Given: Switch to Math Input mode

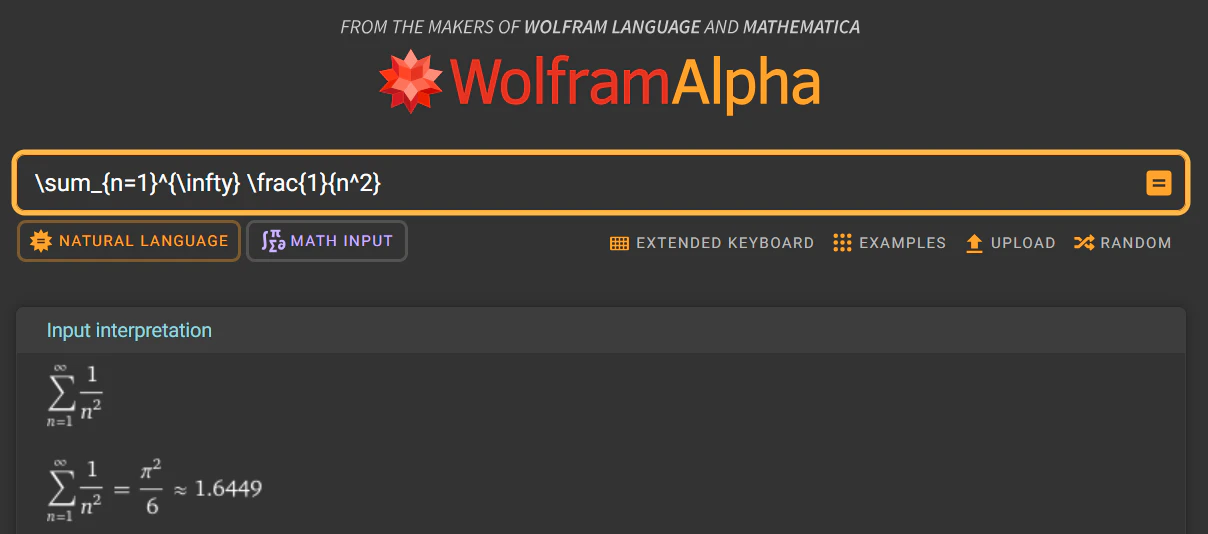Looking at the screenshot, I should coord(327,241).
